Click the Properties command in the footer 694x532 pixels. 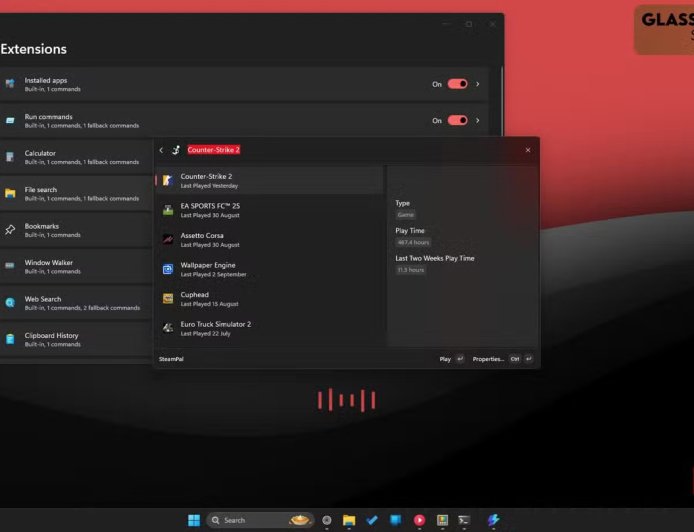488,358
